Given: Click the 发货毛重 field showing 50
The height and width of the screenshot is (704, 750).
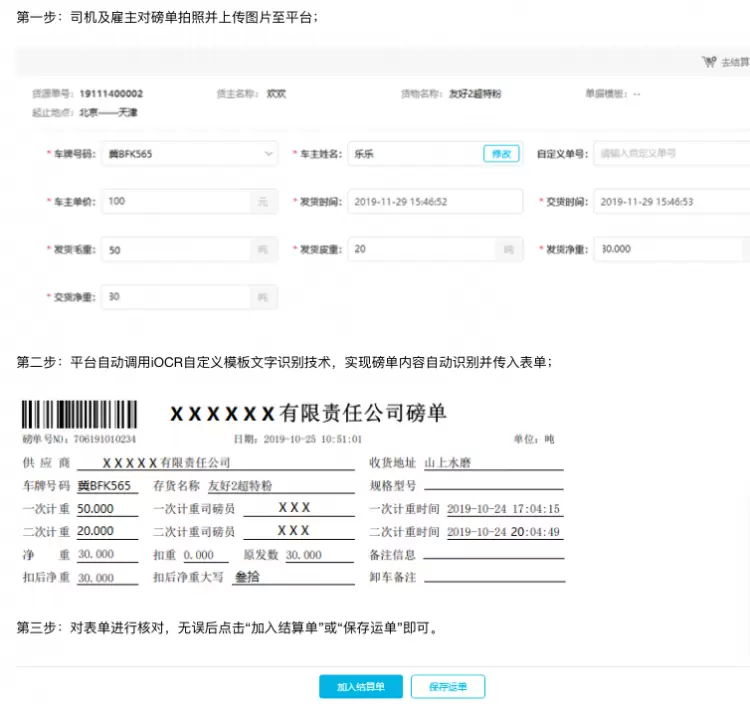Looking at the screenshot, I should pyautogui.click(x=175, y=249).
